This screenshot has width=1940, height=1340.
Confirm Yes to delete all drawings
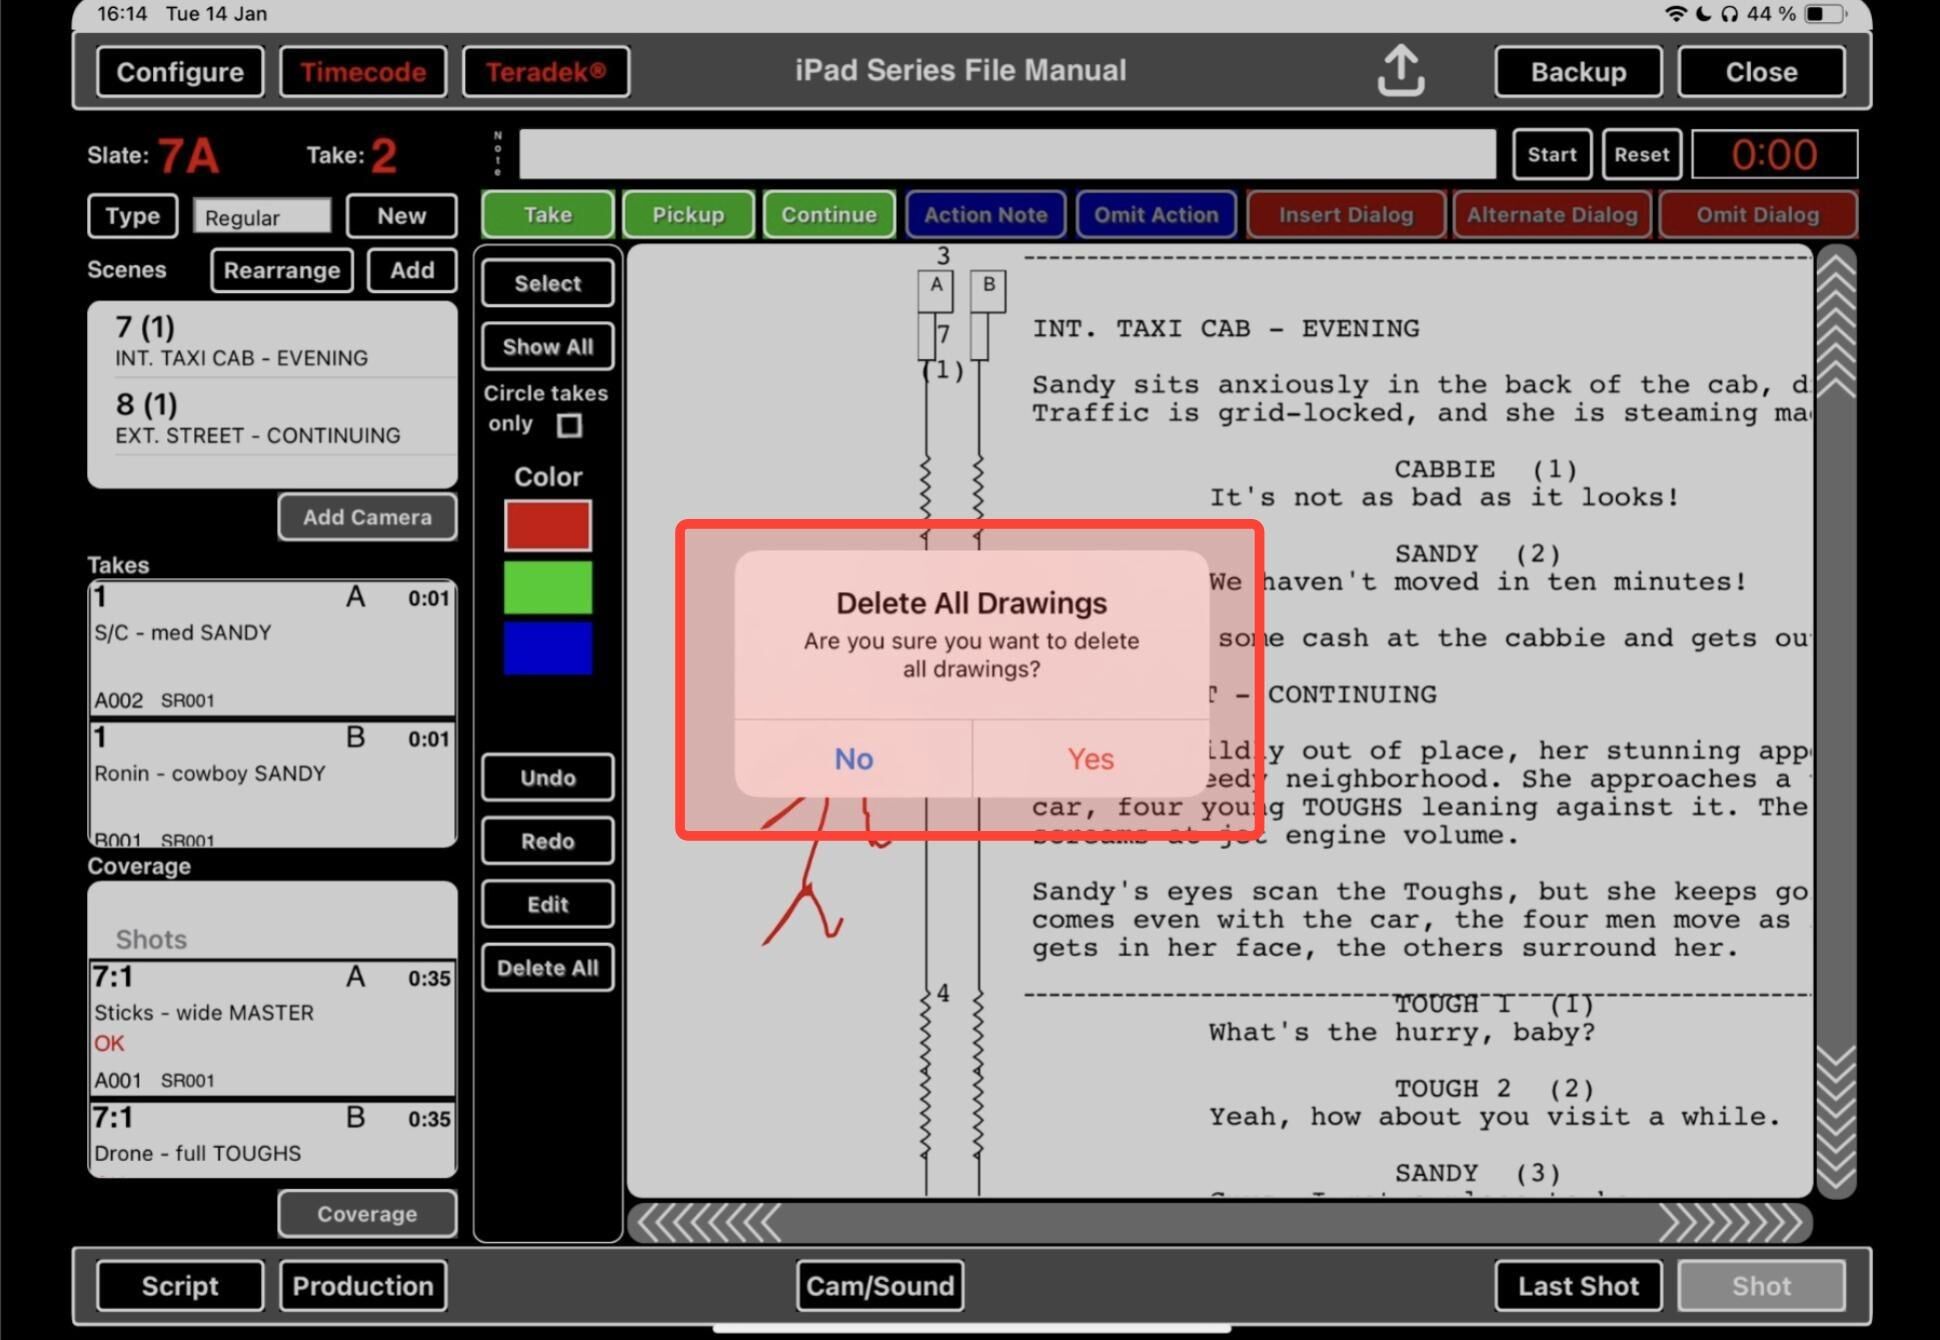(x=1090, y=759)
